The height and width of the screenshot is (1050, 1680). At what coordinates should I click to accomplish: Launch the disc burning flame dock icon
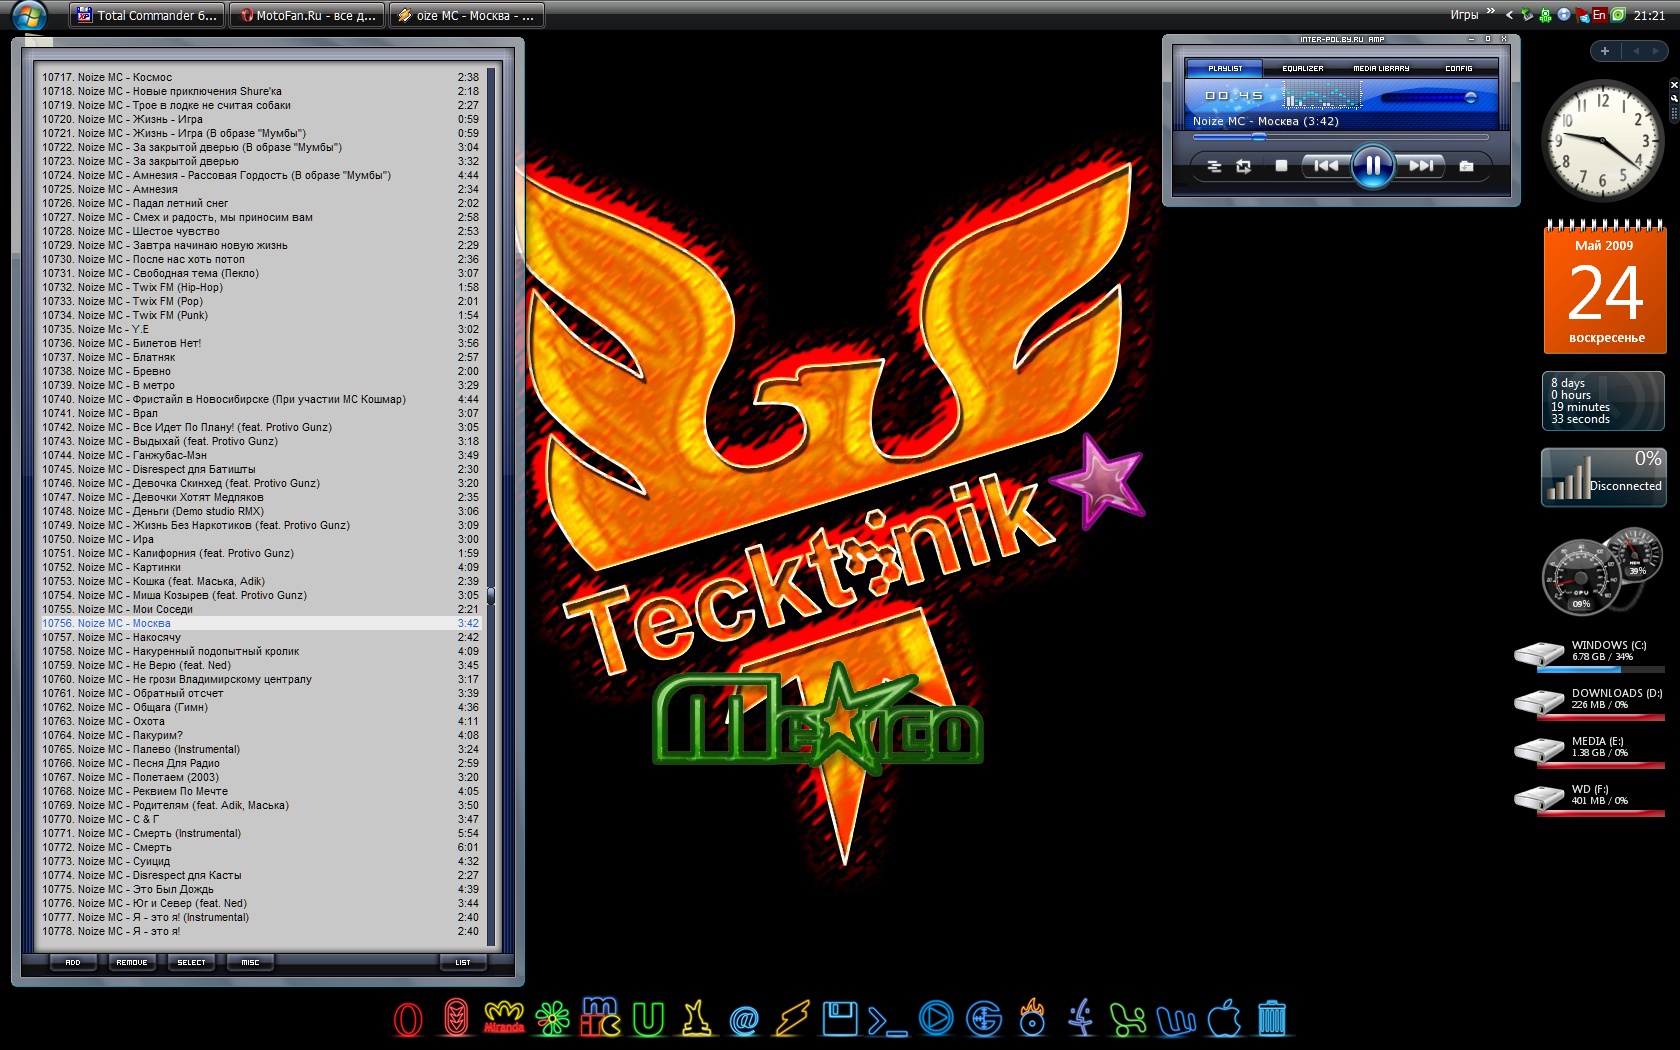coord(1032,1017)
